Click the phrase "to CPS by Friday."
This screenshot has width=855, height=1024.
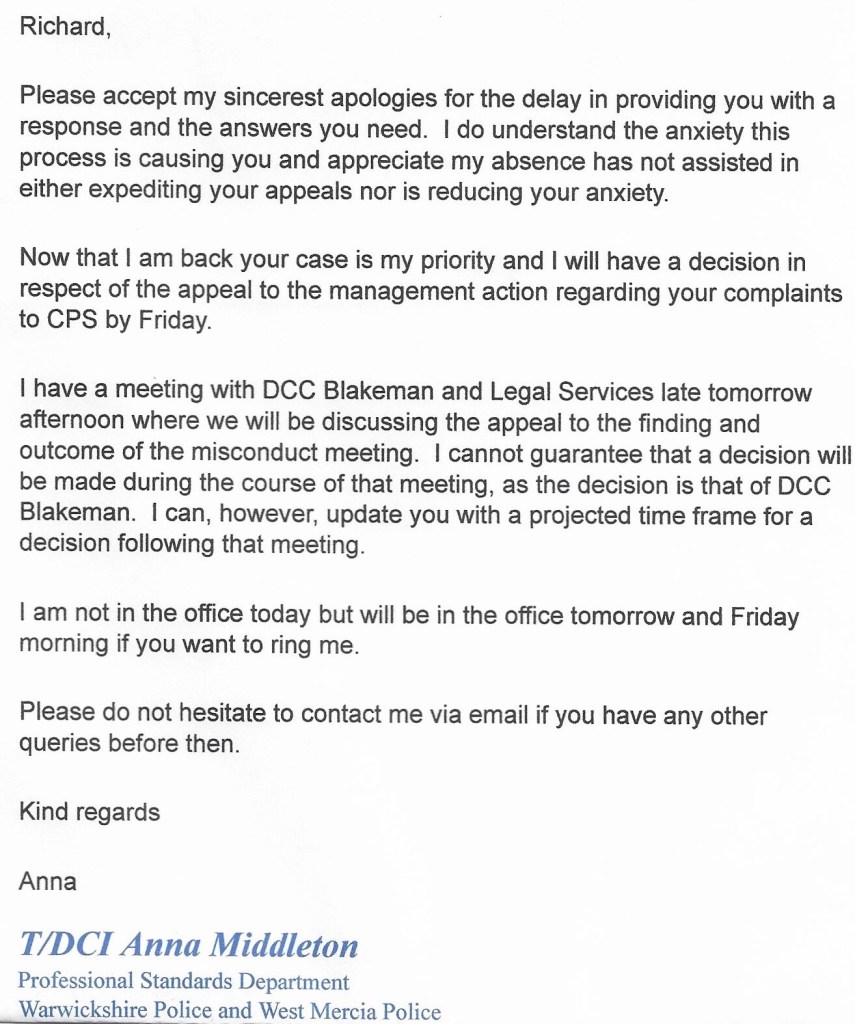pyautogui.click(x=115, y=324)
